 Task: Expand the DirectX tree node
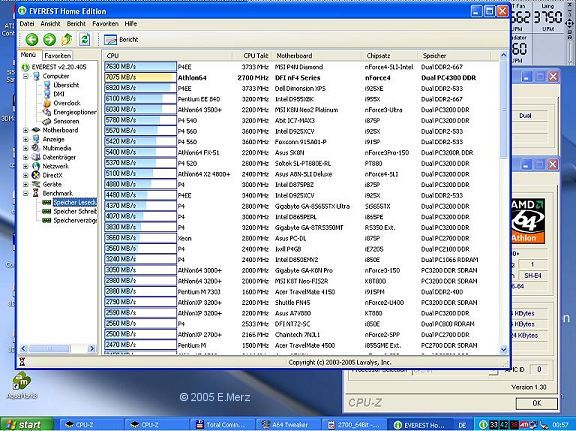[26, 175]
